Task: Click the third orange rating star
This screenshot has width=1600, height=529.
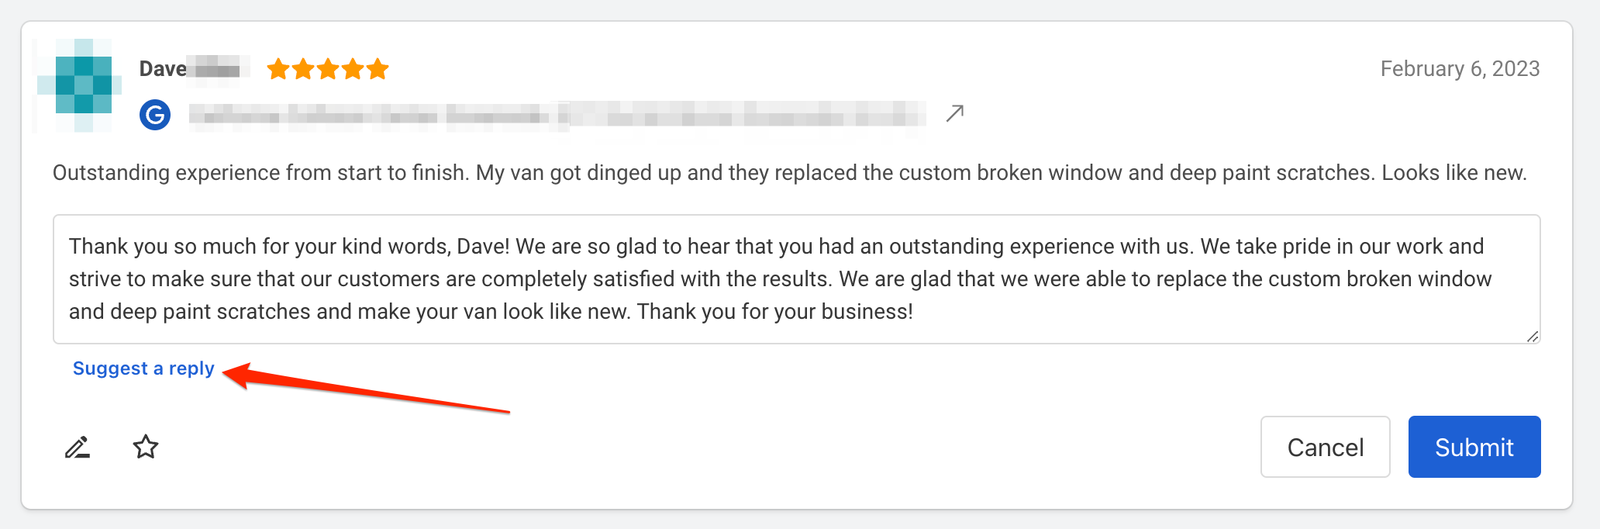Action: coord(328,69)
